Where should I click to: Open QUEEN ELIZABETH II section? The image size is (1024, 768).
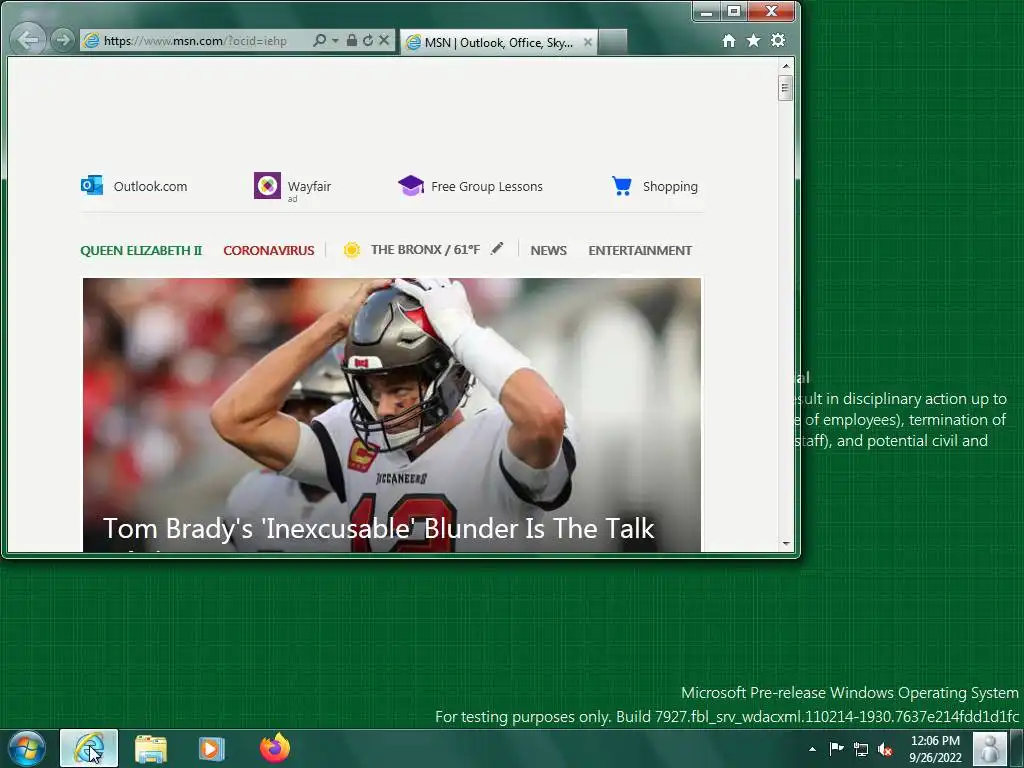141,251
